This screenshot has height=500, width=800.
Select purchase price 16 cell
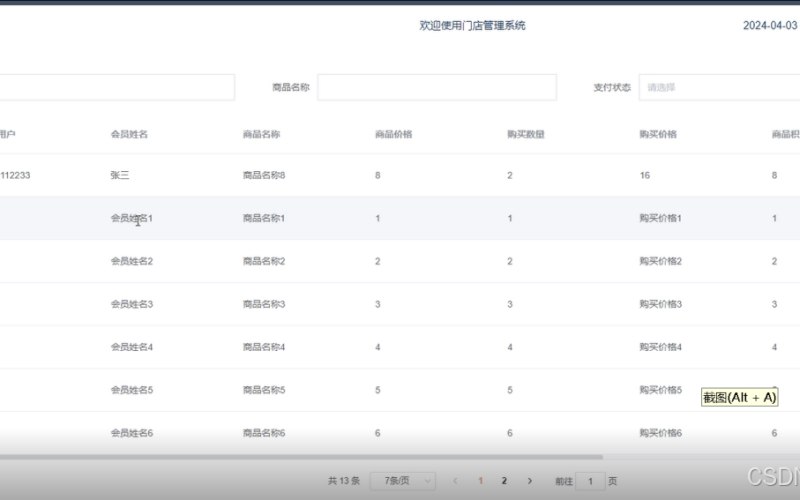tap(644, 175)
